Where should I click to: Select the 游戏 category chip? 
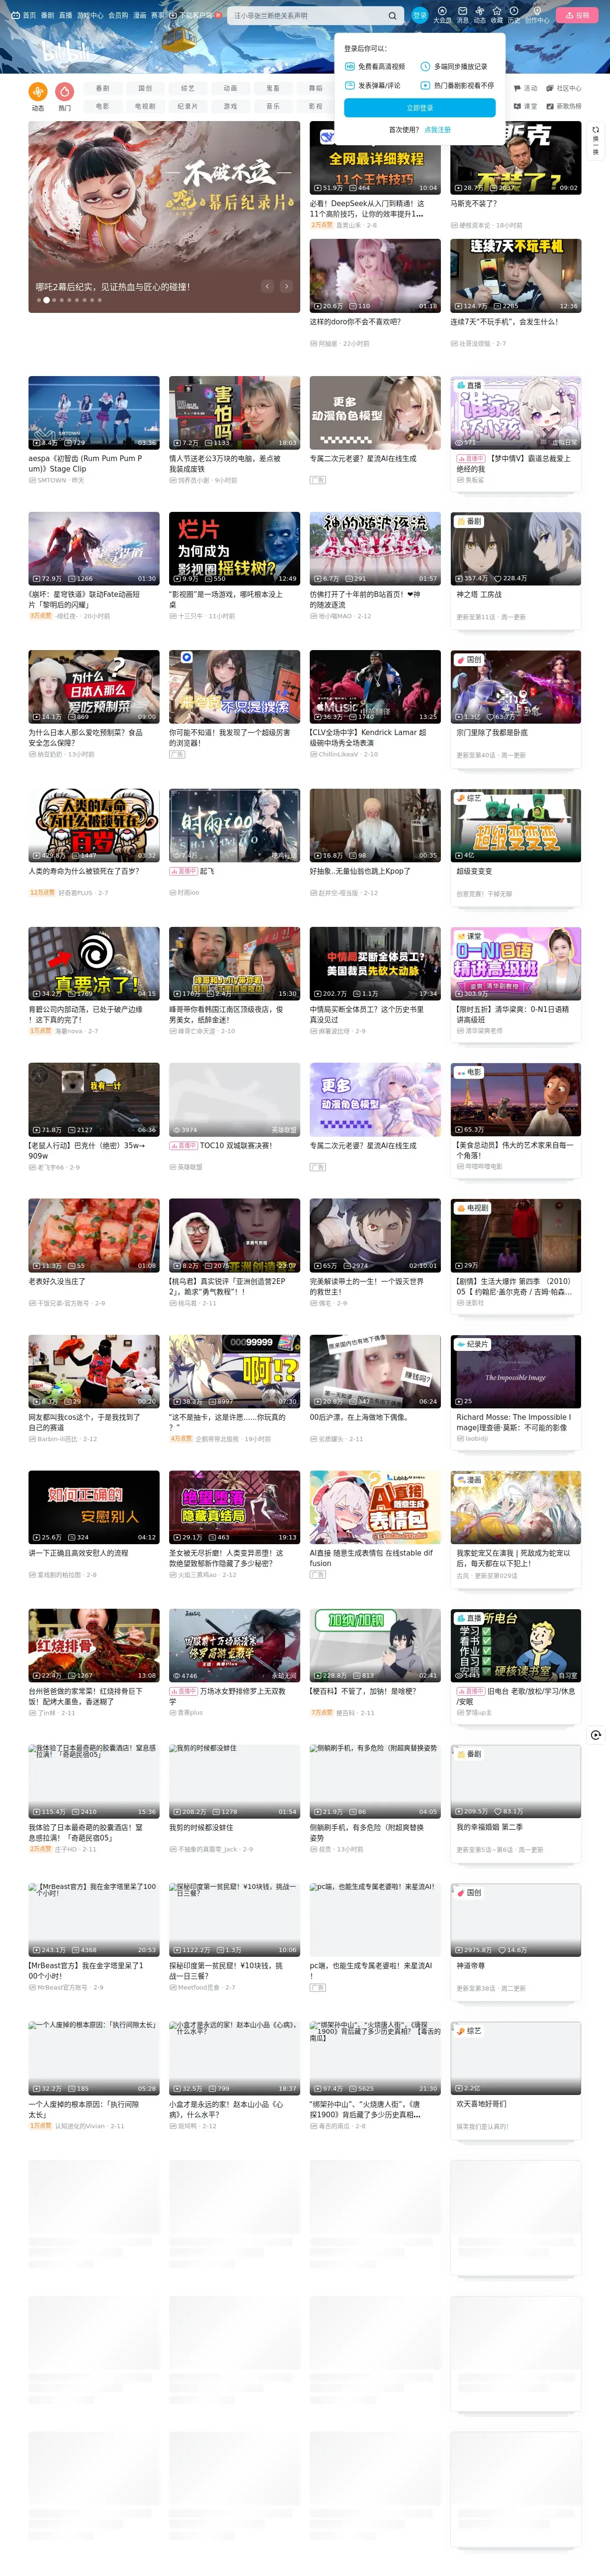click(x=230, y=106)
